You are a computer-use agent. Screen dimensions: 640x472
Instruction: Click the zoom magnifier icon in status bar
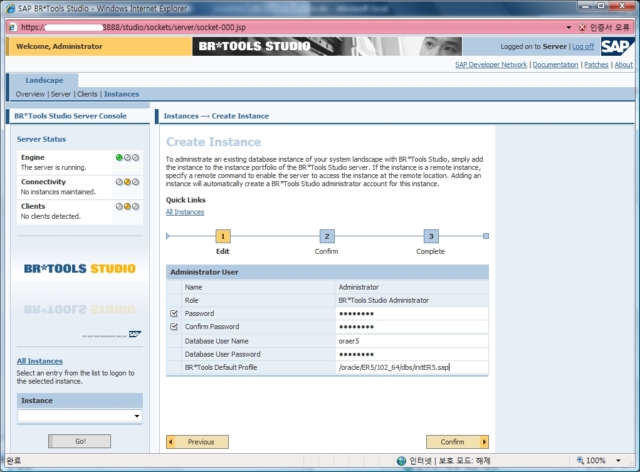[580, 460]
